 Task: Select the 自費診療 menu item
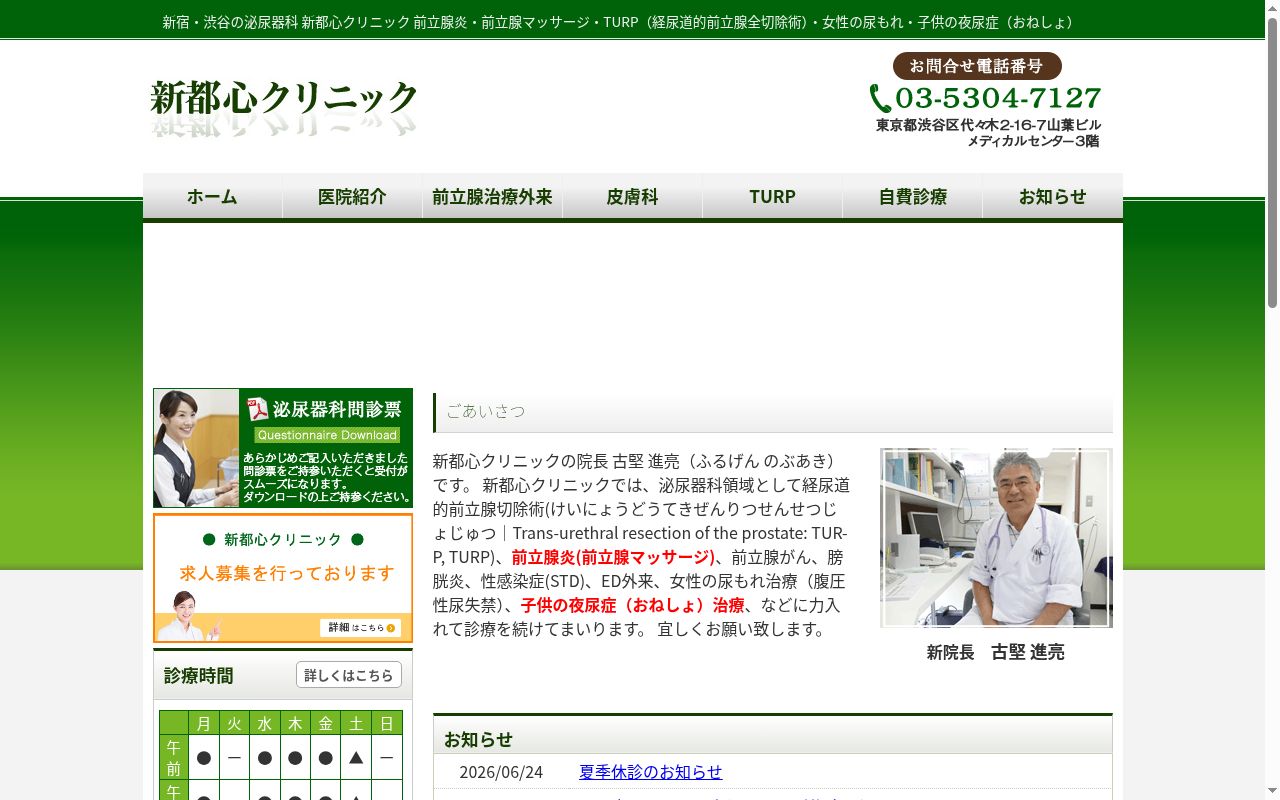tap(912, 197)
